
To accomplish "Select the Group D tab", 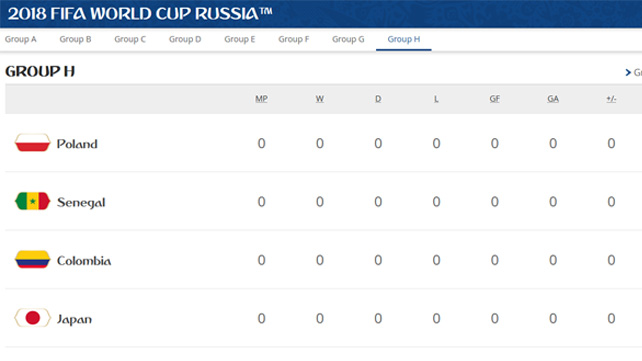I will (x=185, y=39).
